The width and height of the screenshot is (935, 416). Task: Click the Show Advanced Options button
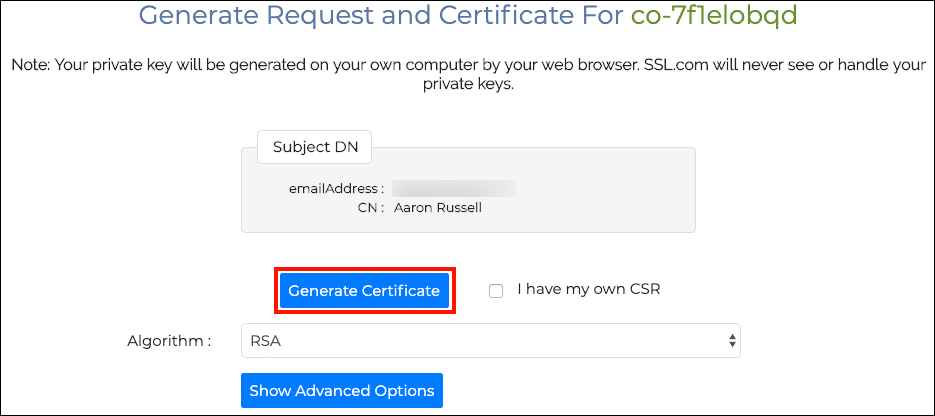pyautogui.click(x=342, y=390)
